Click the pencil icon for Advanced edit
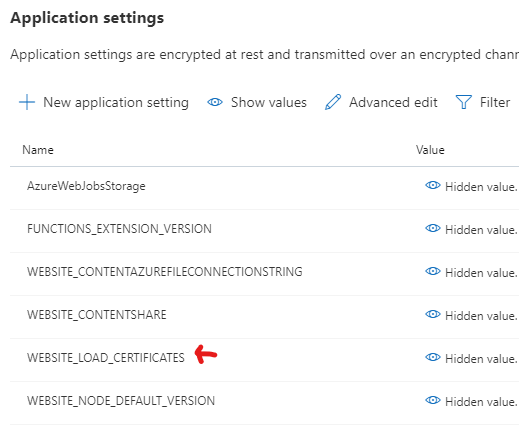 [x=333, y=102]
